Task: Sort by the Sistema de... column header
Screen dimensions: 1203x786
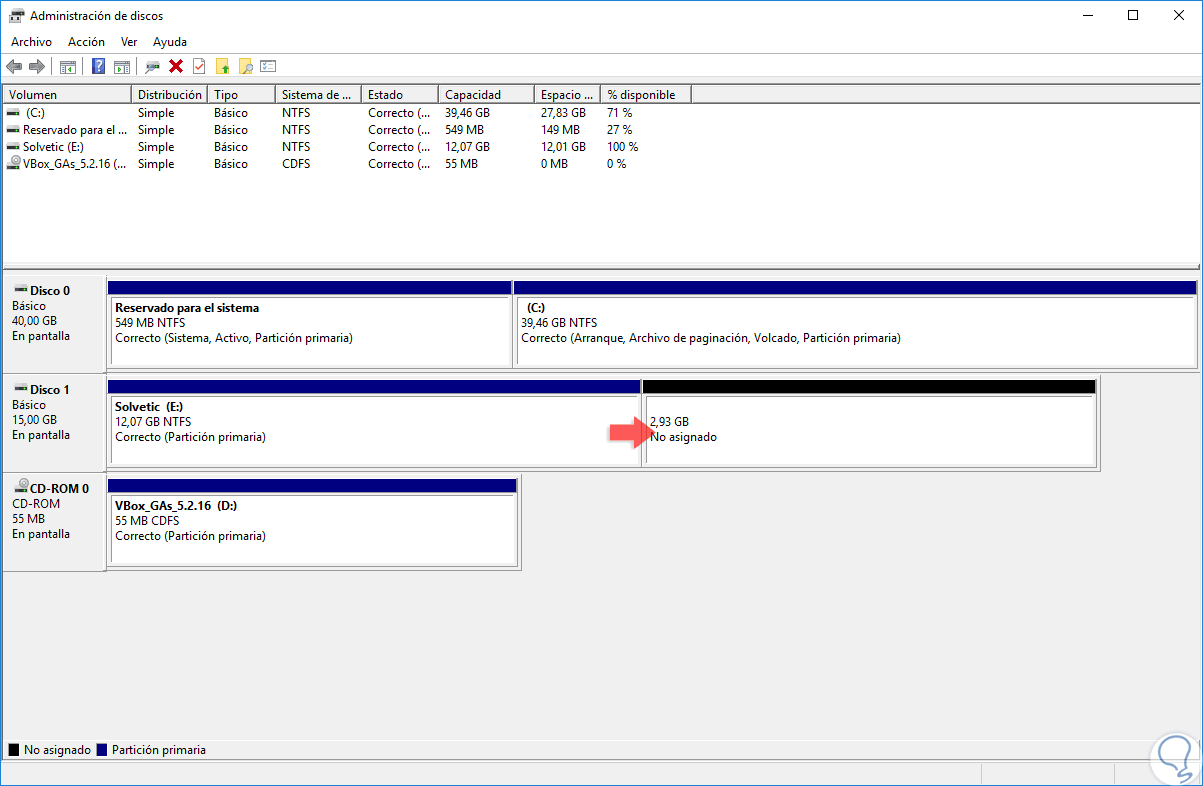Action: 318,95
